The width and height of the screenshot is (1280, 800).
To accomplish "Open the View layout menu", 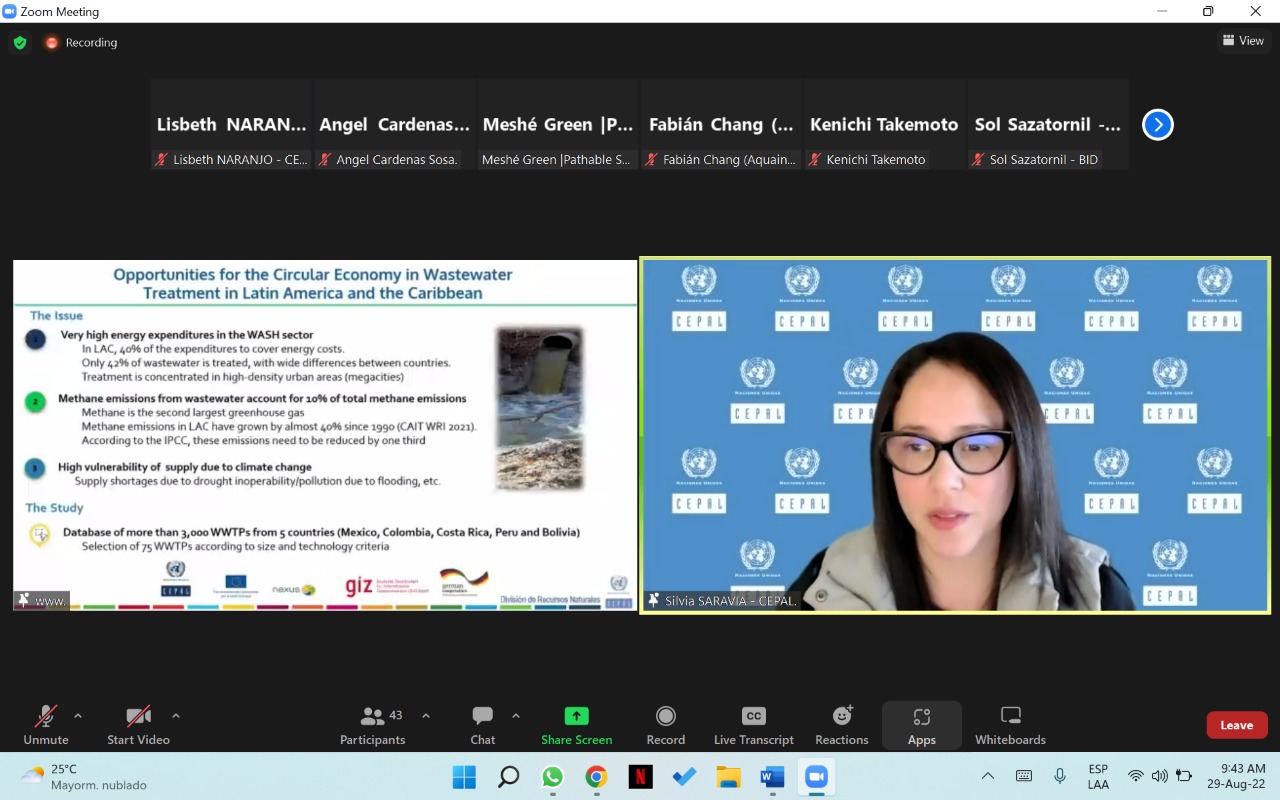I will click(x=1243, y=41).
